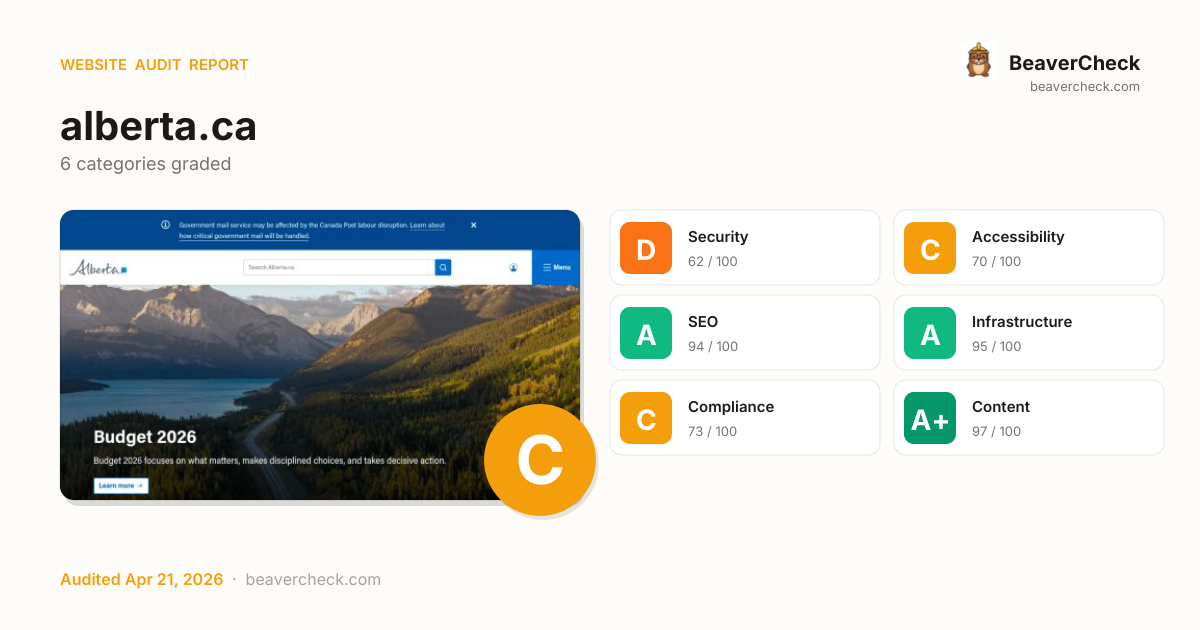Click the Security grade D badge

coord(646,248)
